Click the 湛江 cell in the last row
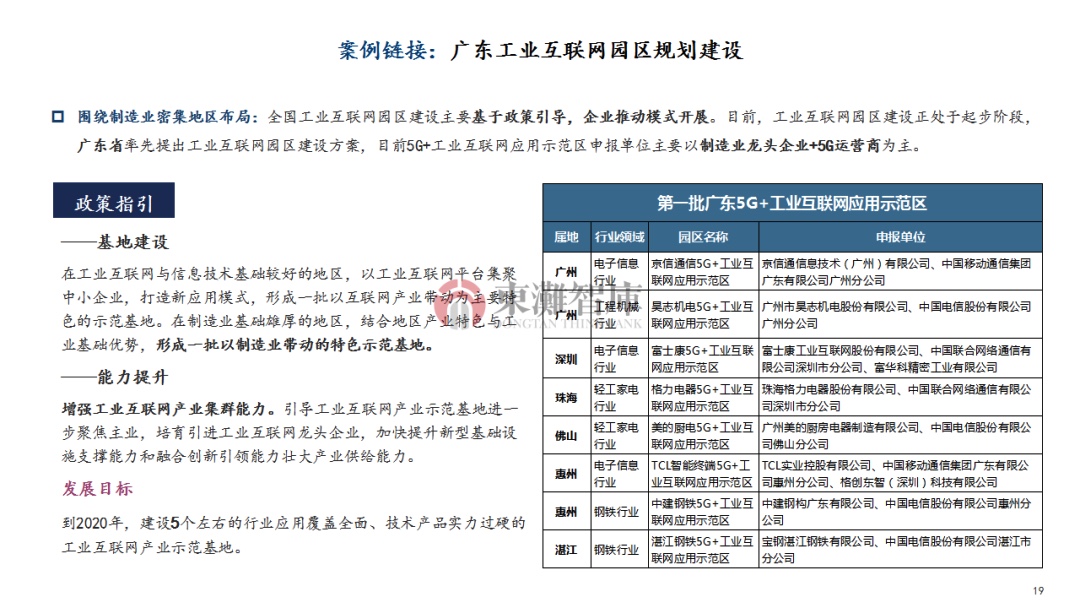This screenshot has height=608, width=1080. point(566,550)
